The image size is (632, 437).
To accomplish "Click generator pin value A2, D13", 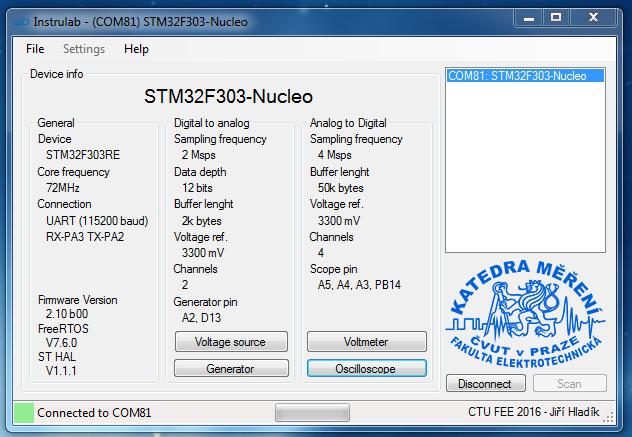I will [201, 318].
